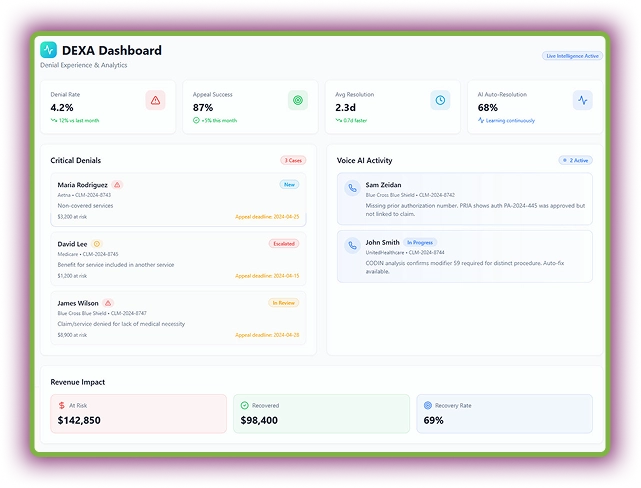Click the In Progress tag beside John Smith
641x488 pixels.
coord(421,243)
